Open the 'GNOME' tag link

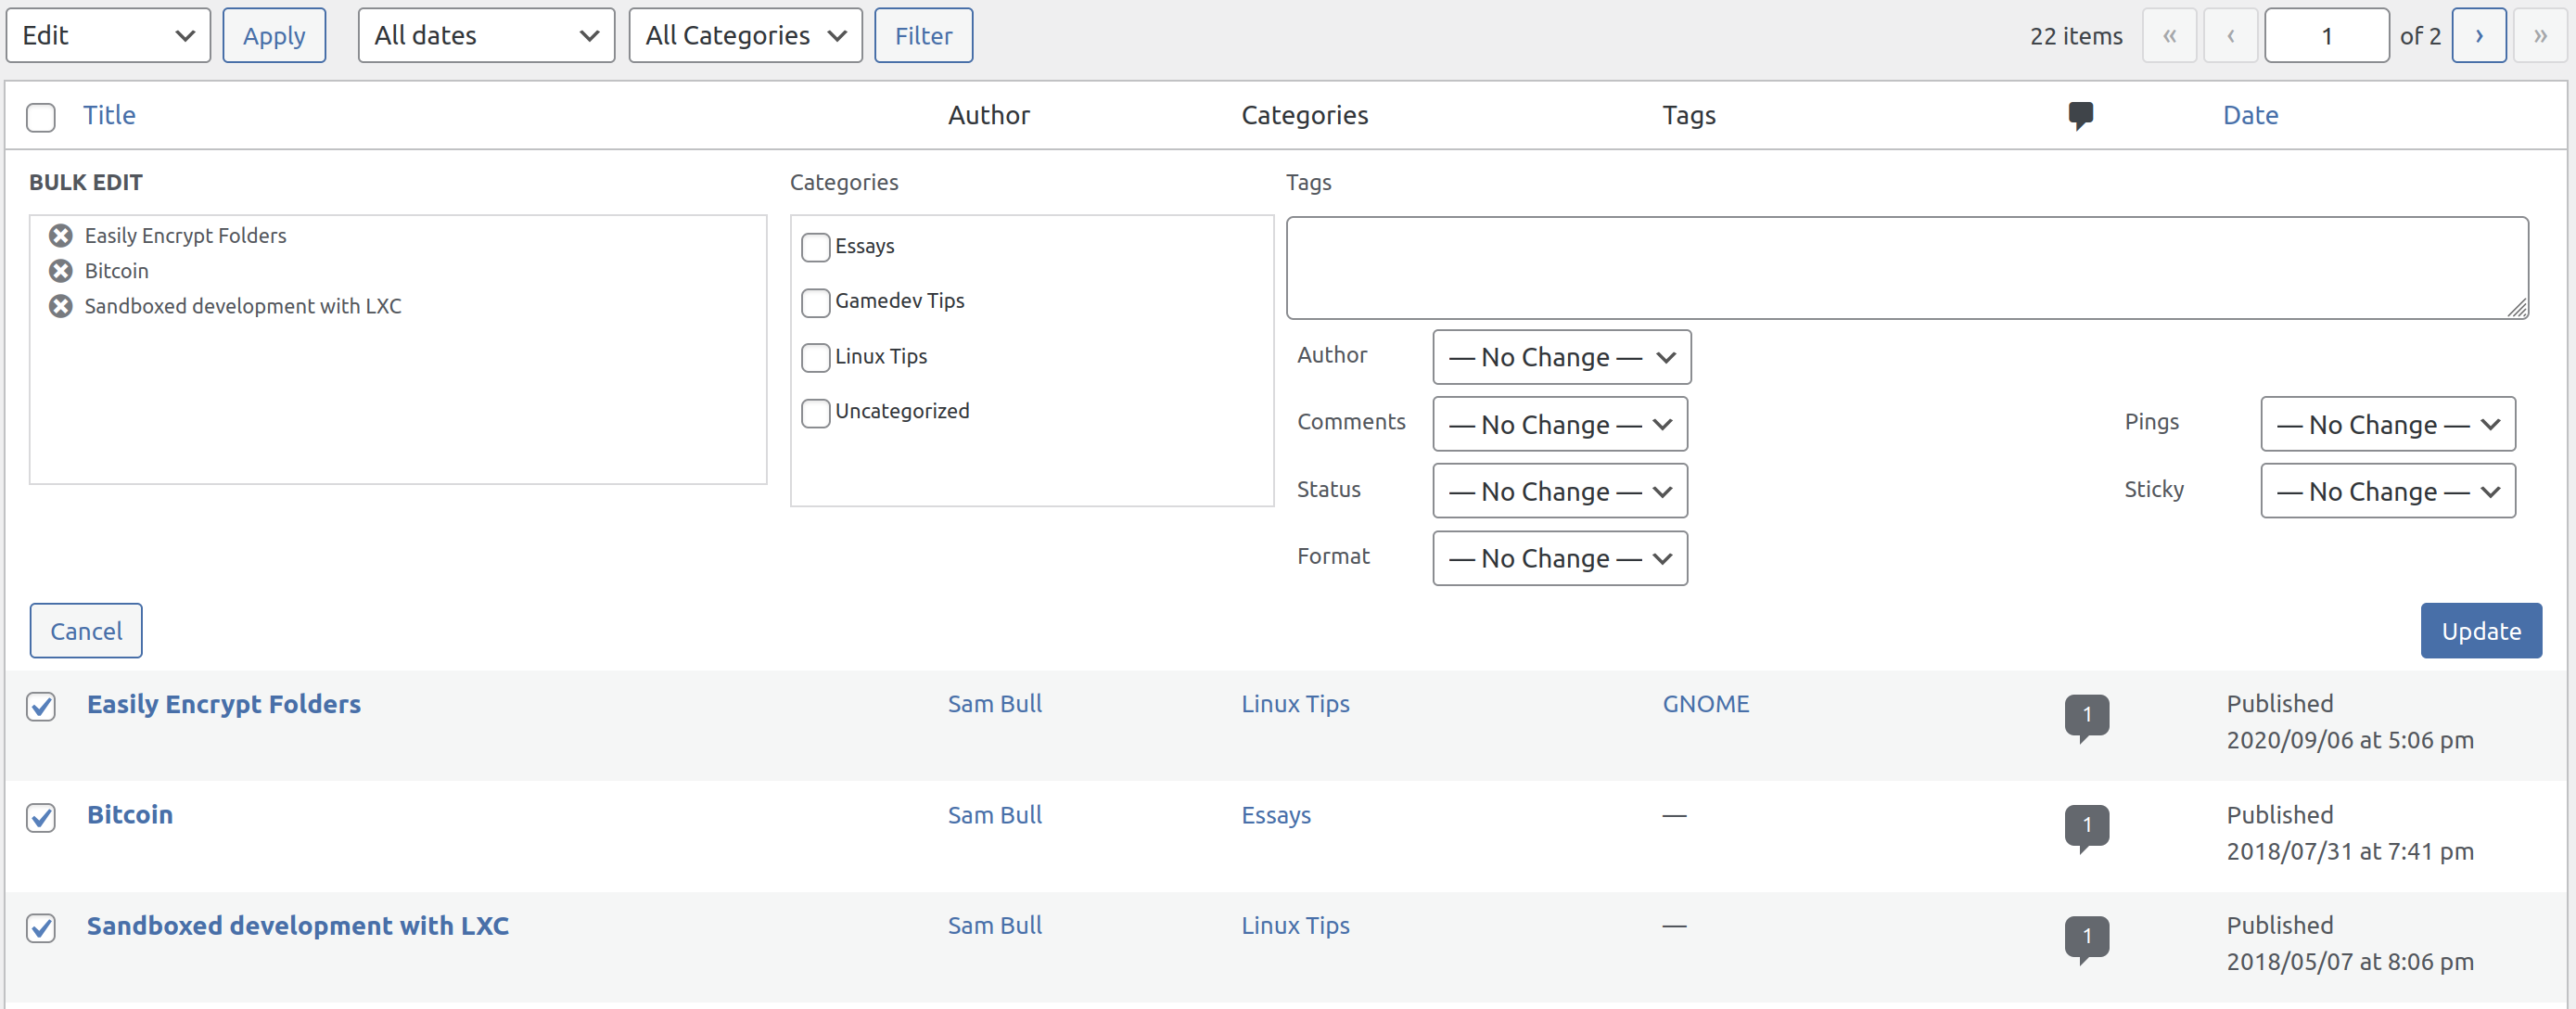[x=1706, y=703]
